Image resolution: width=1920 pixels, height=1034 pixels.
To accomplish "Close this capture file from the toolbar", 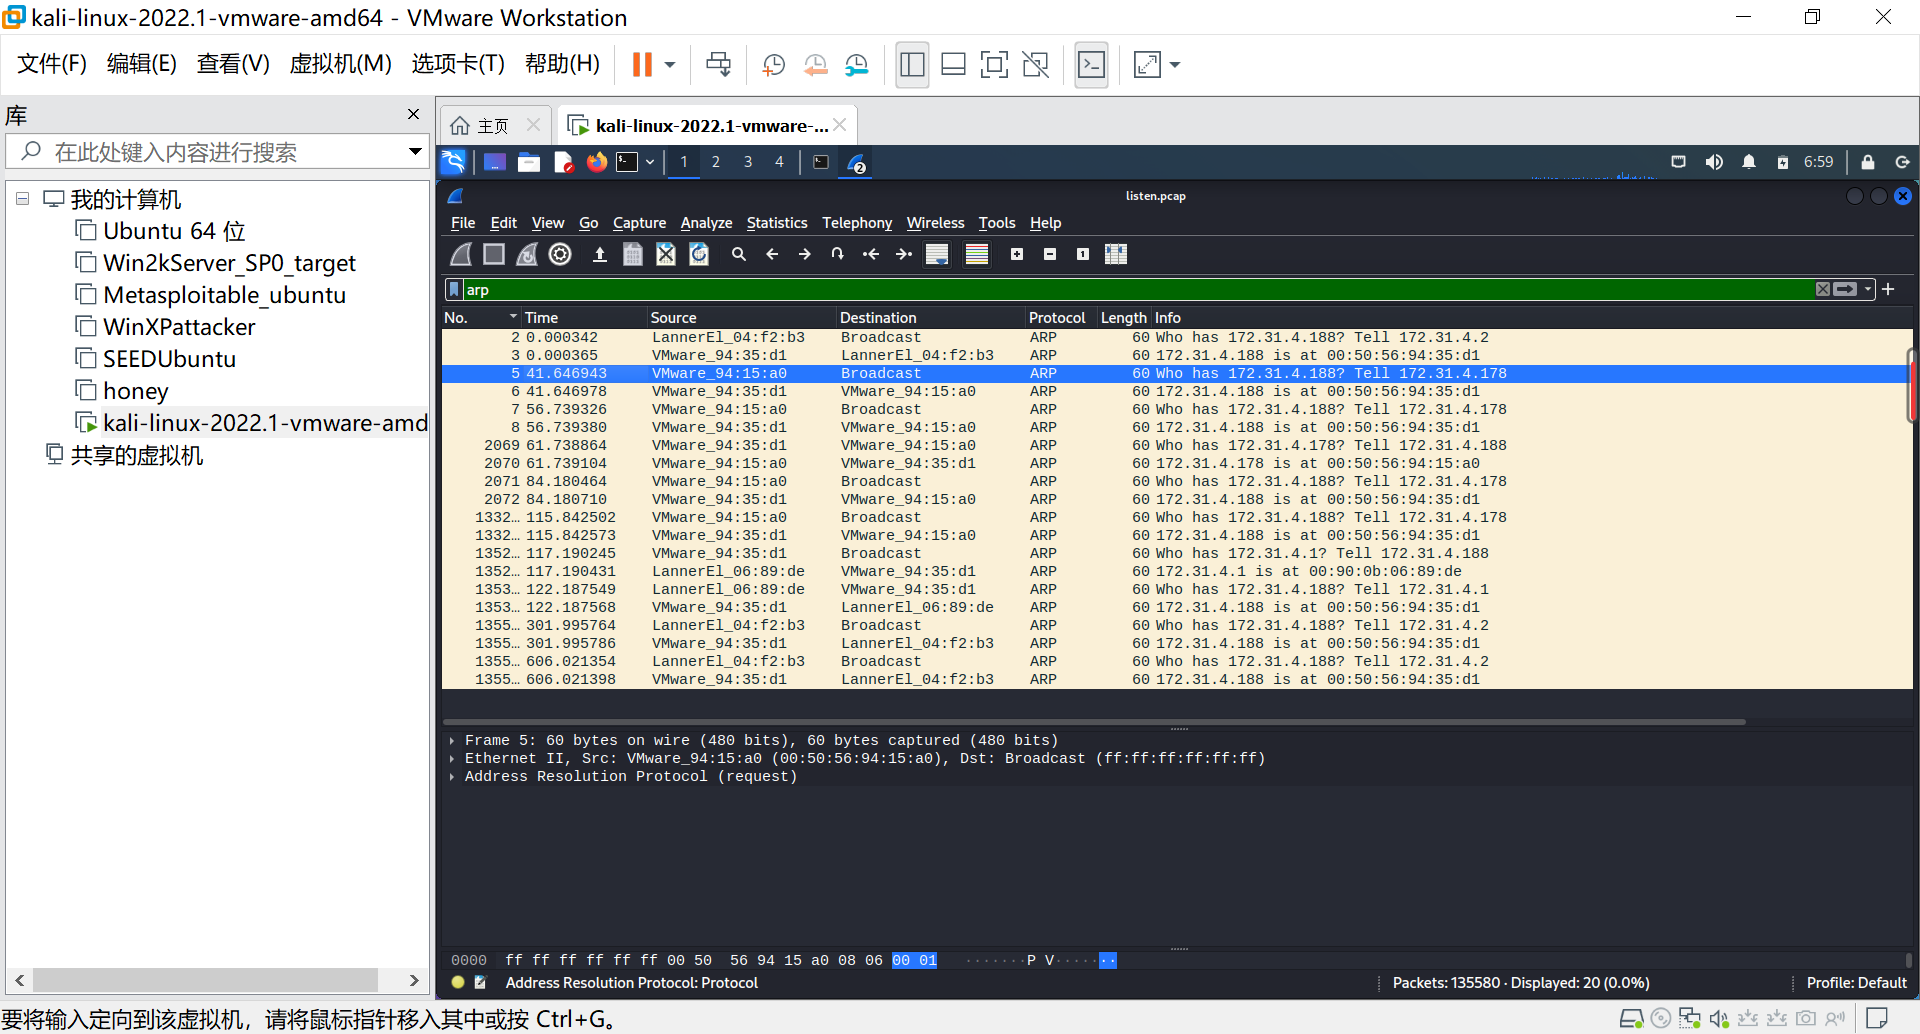I will point(666,254).
